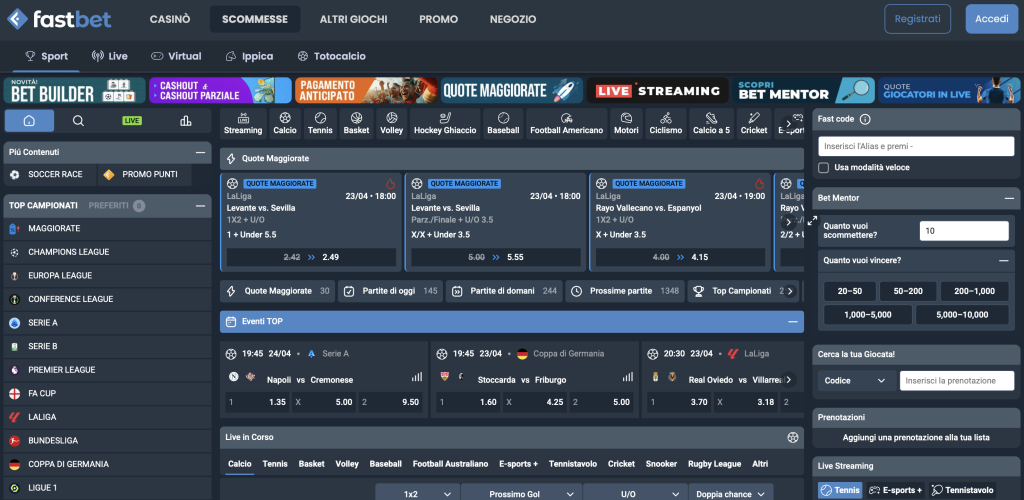This screenshot has height=500, width=1024.
Task: Click the fastbet logo
Action: pos(59,19)
